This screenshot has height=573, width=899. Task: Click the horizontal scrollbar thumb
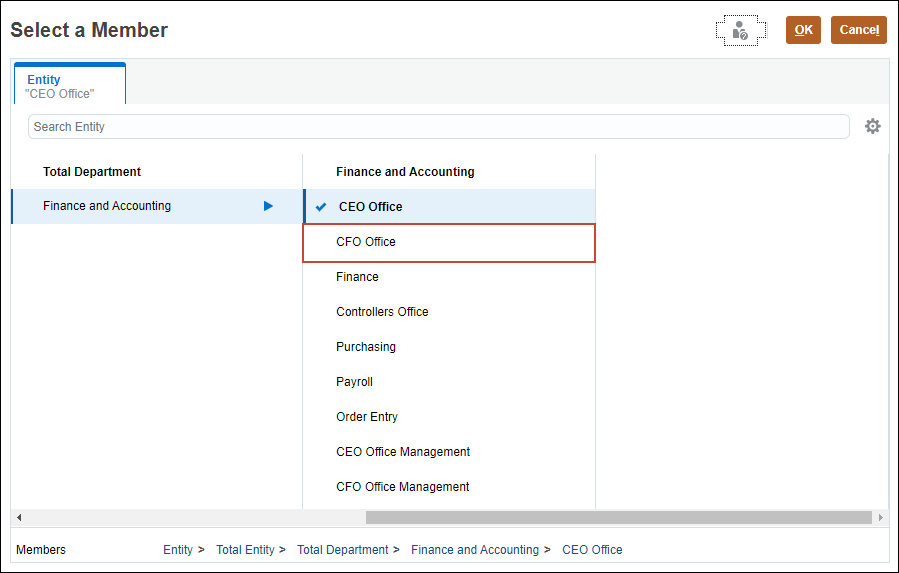(x=619, y=517)
